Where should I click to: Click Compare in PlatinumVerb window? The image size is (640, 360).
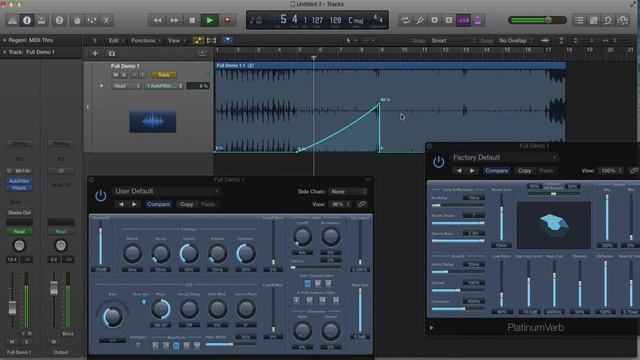pyautogui.click(x=497, y=171)
